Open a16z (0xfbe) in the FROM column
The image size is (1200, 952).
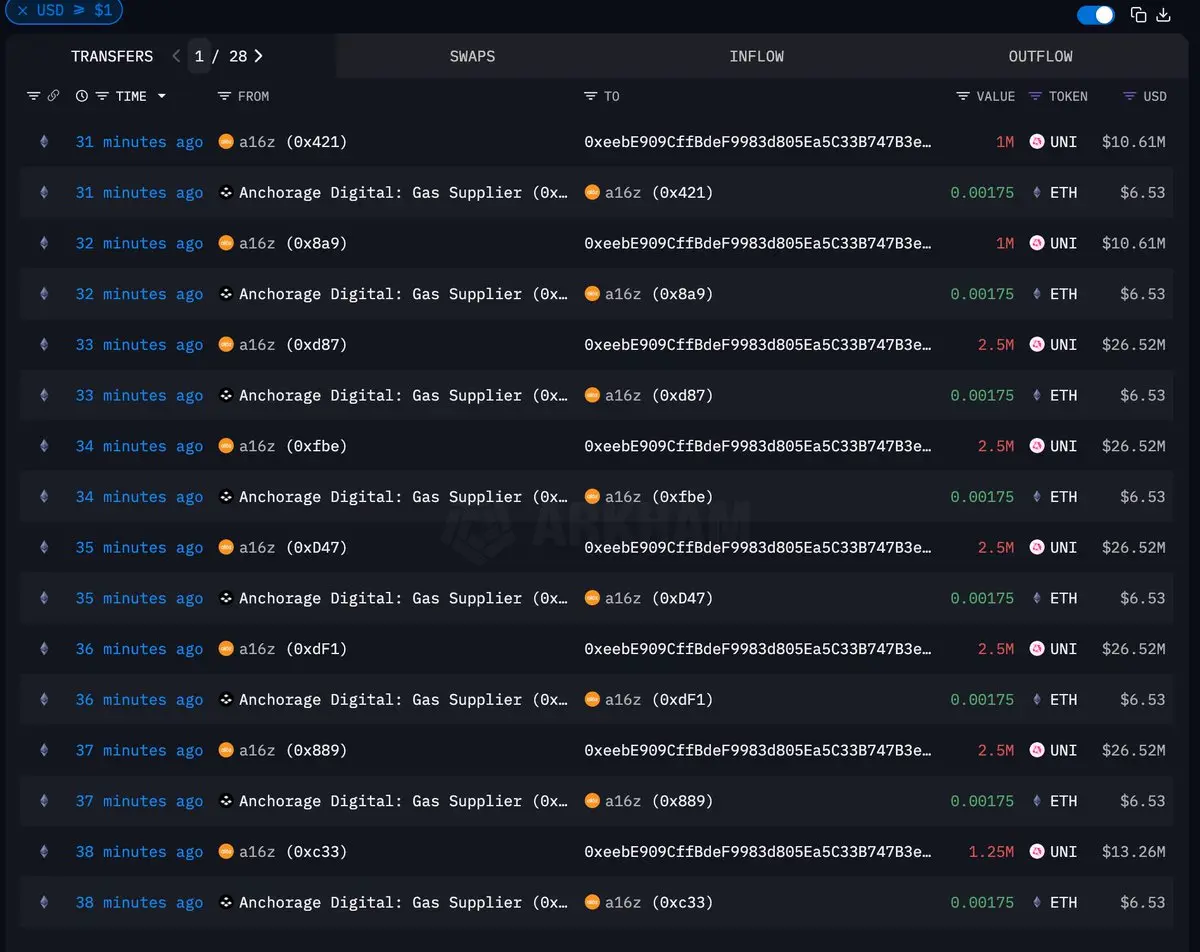pyautogui.click(x=293, y=446)
